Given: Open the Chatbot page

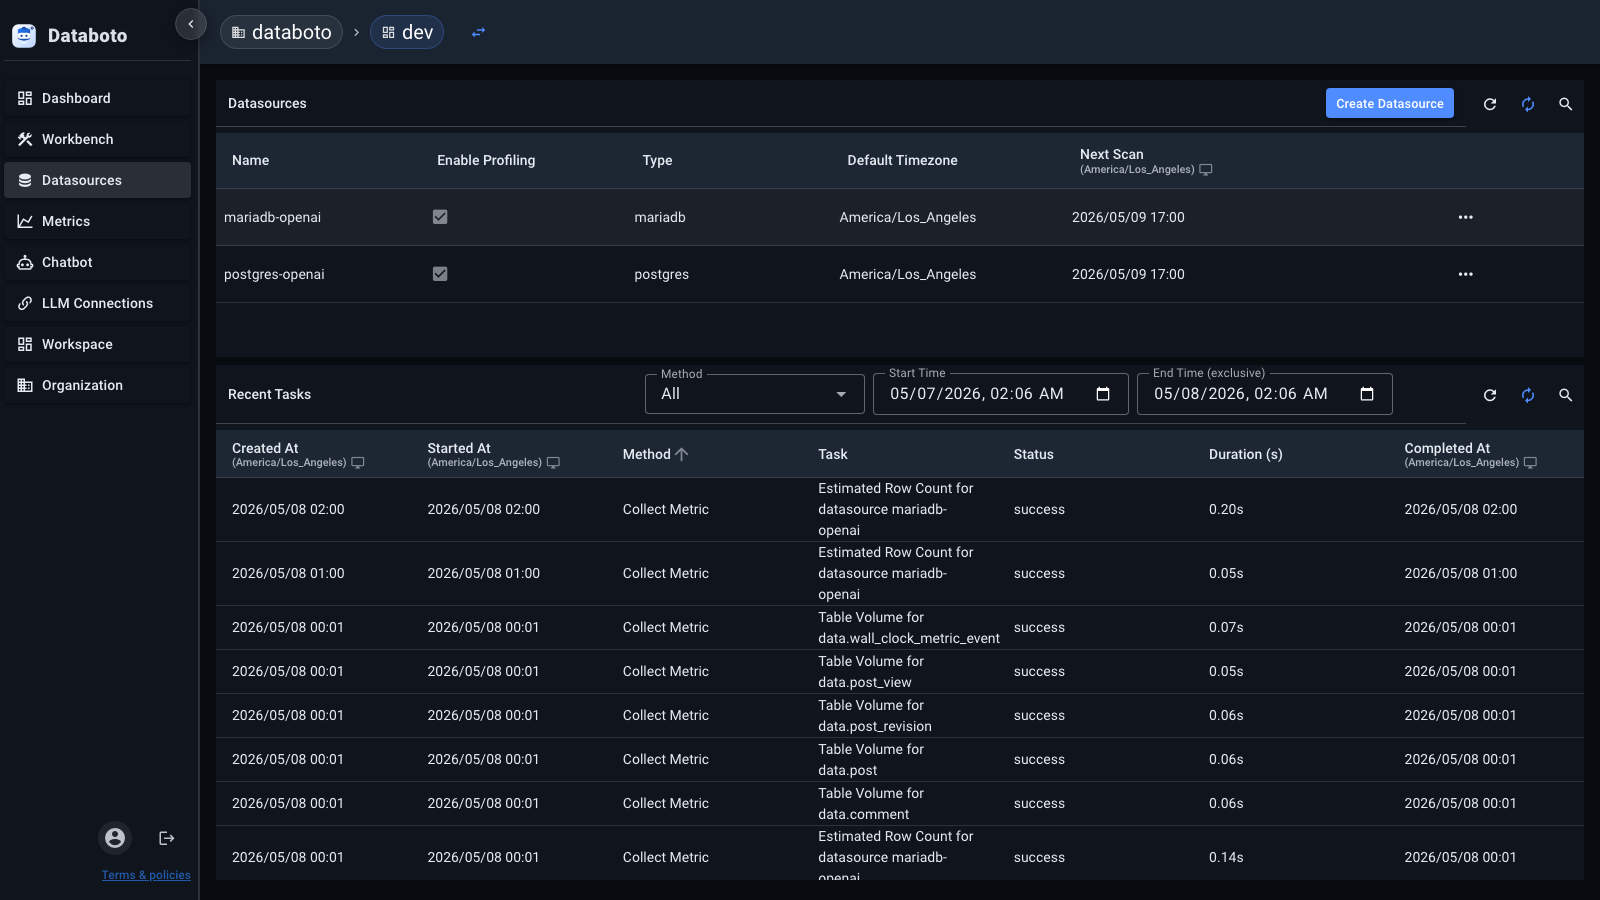Looking at the screenshot, I should [x=97, y=262].
